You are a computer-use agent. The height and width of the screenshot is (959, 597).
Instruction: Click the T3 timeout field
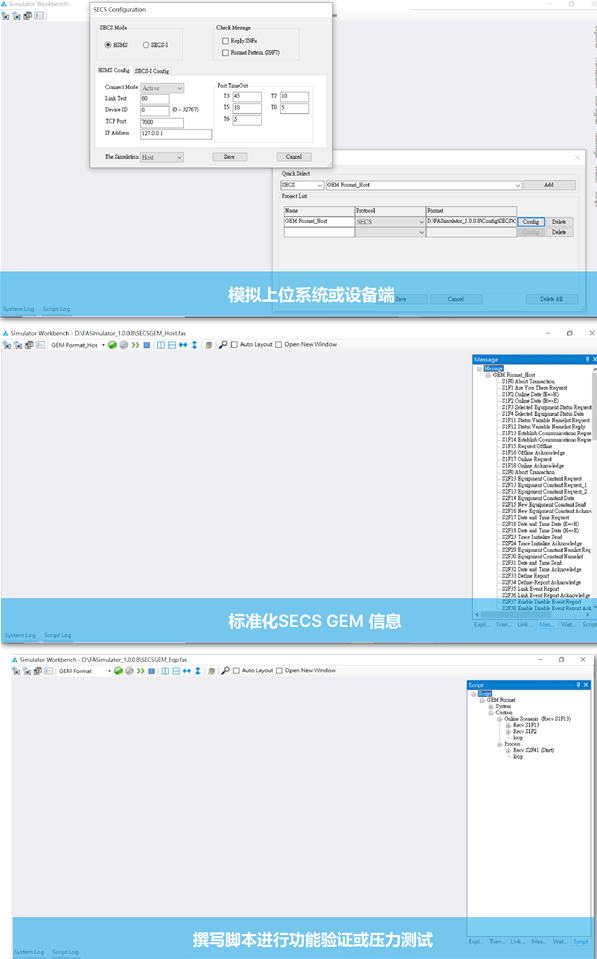point(247,97)
